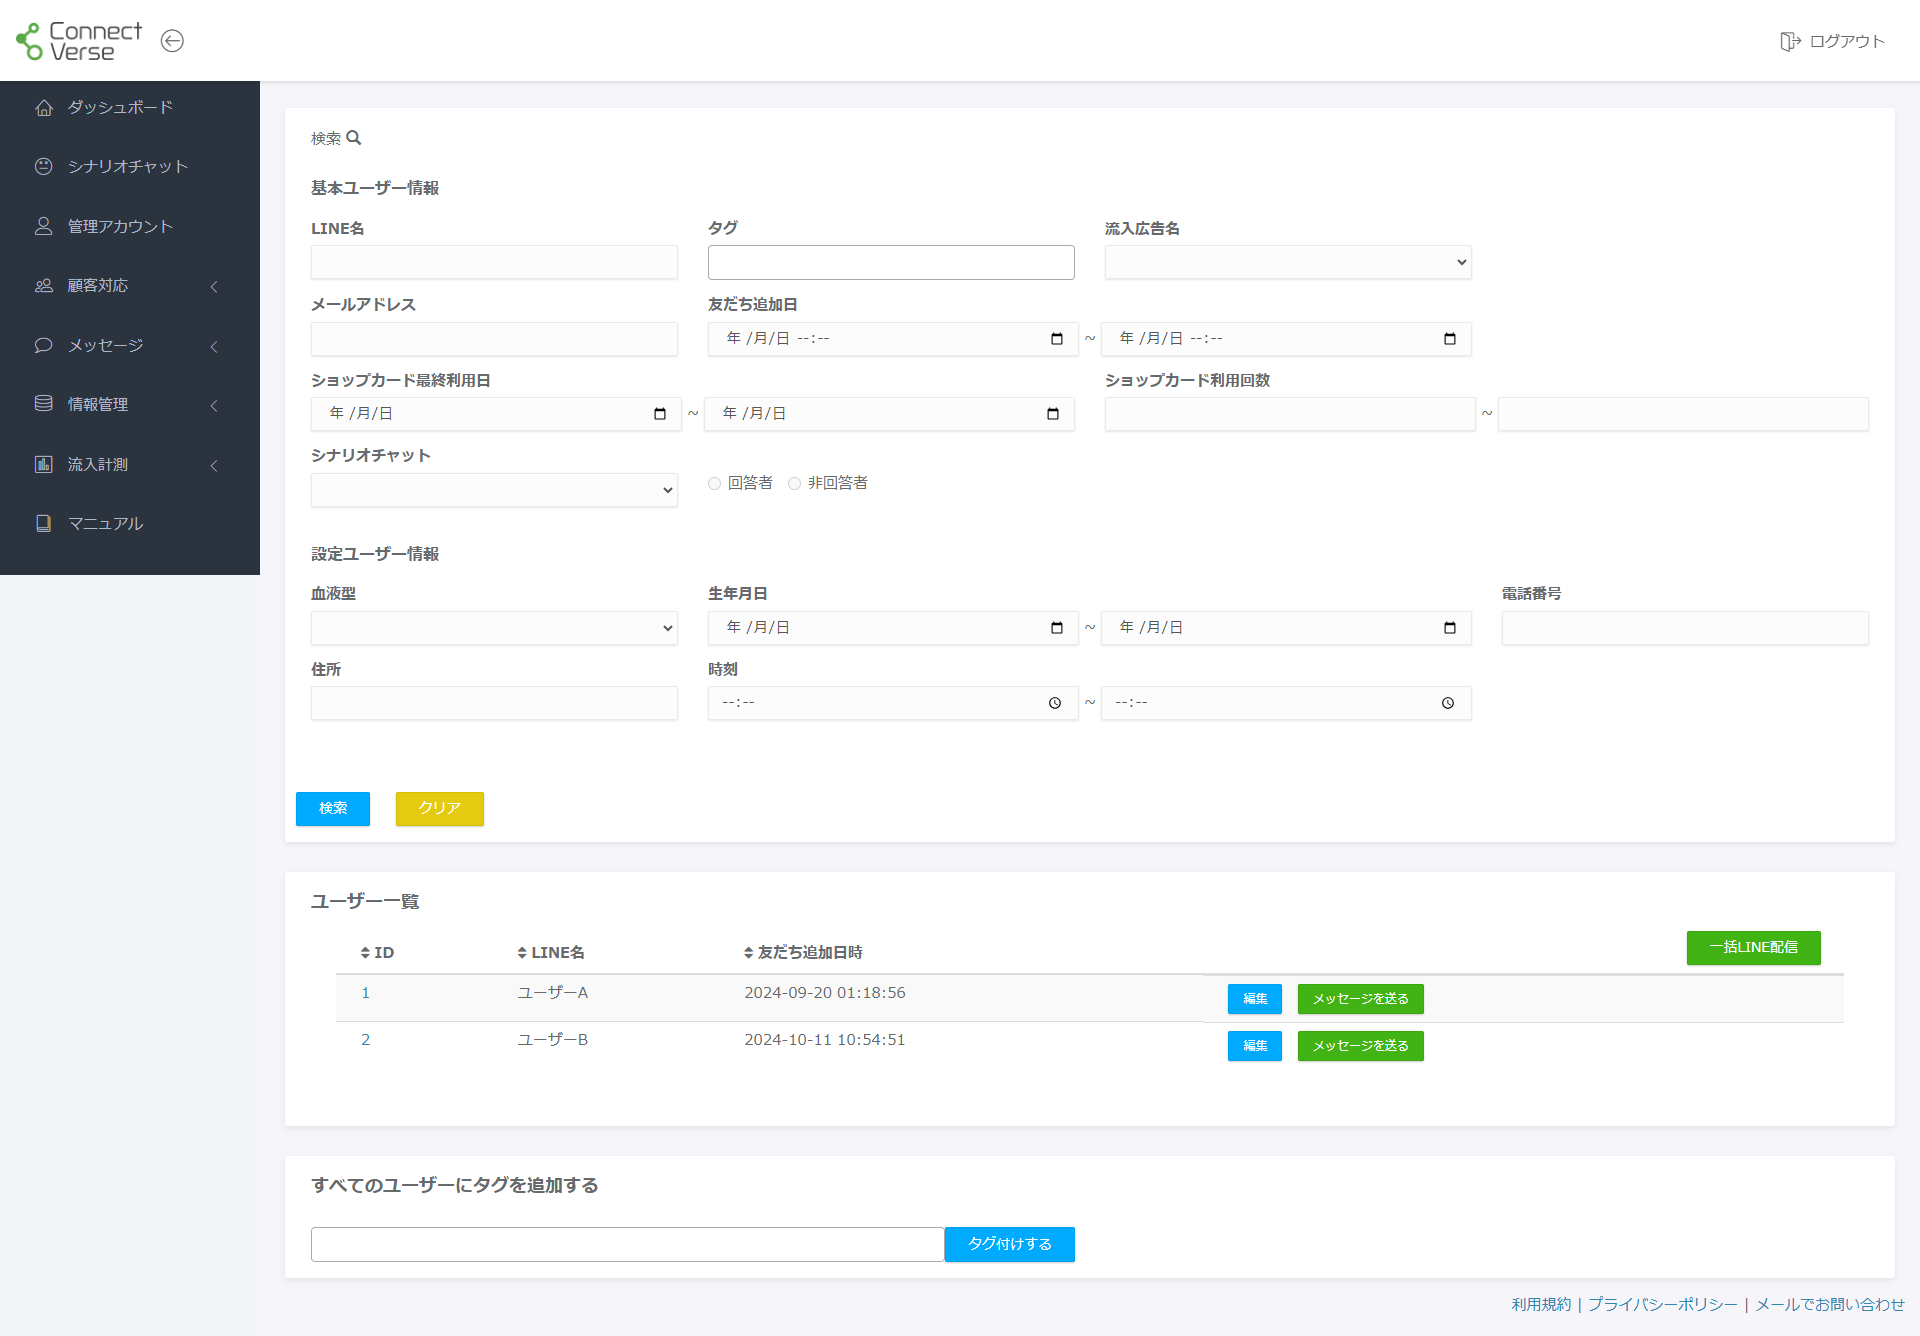
Task: Click the 流入計測 chart icon
Action: pyautogui.click(x=44, y=464)
